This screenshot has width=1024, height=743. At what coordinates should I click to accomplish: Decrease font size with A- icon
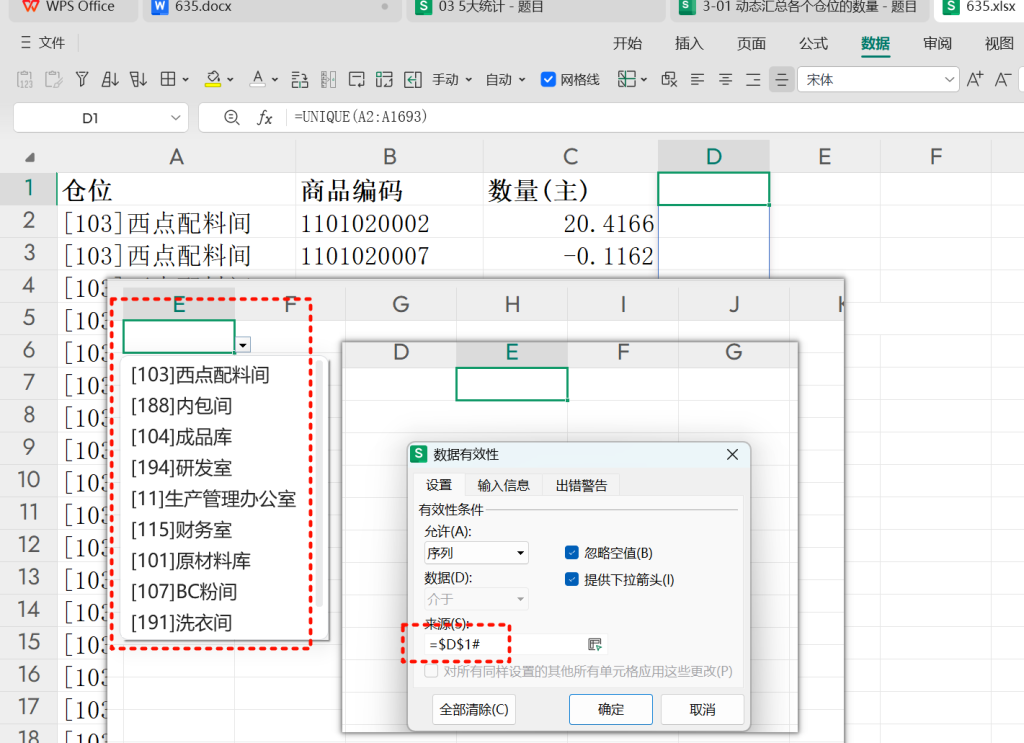click(1003, 80)
